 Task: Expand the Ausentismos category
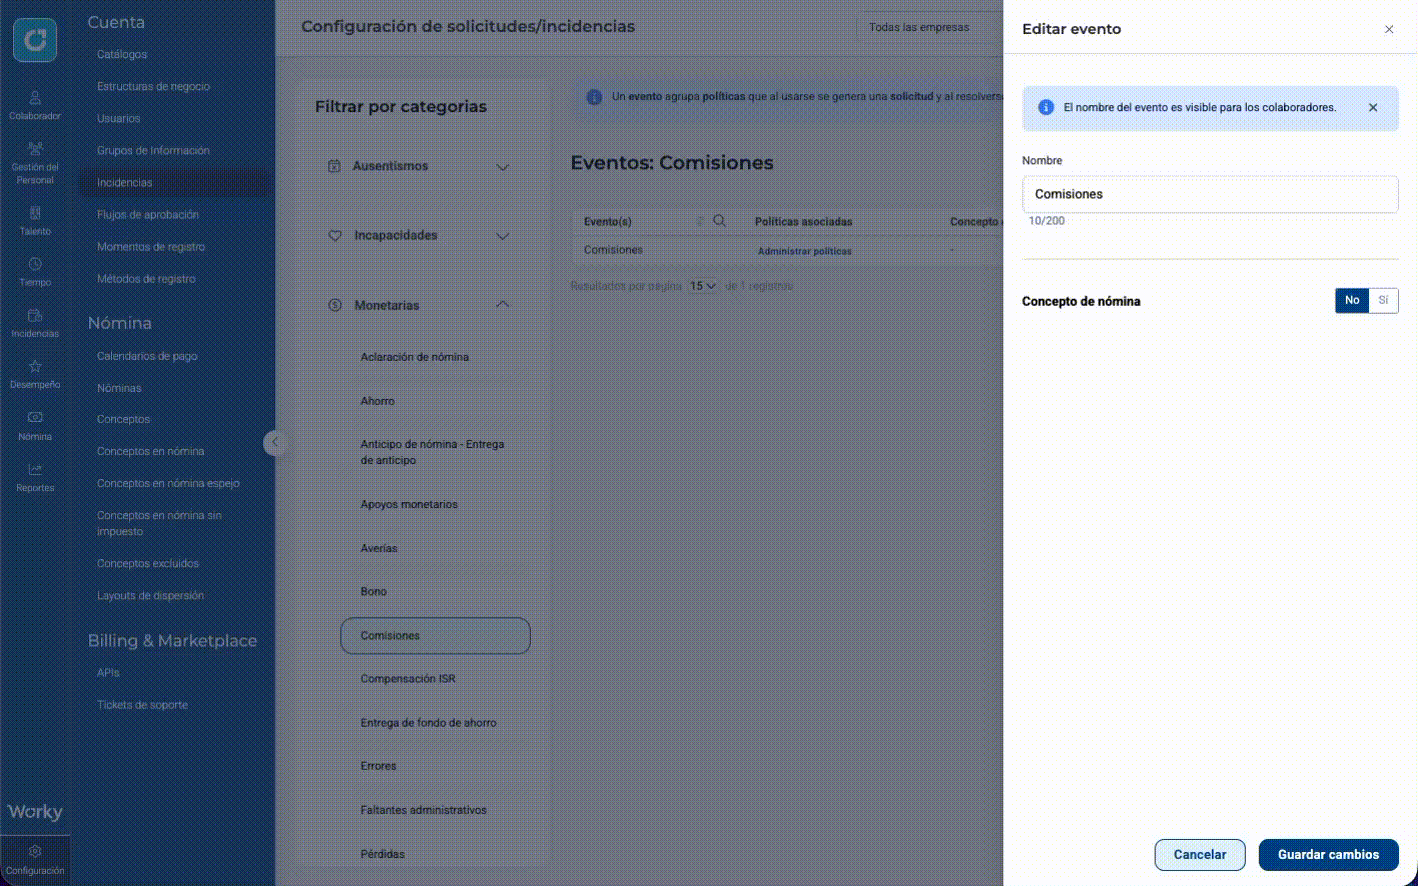(503, 167)
